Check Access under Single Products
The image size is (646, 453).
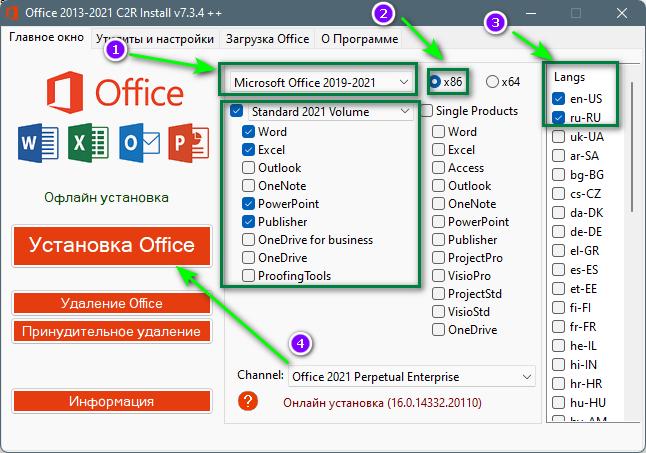pyautogui.click(x=438, y=168)
